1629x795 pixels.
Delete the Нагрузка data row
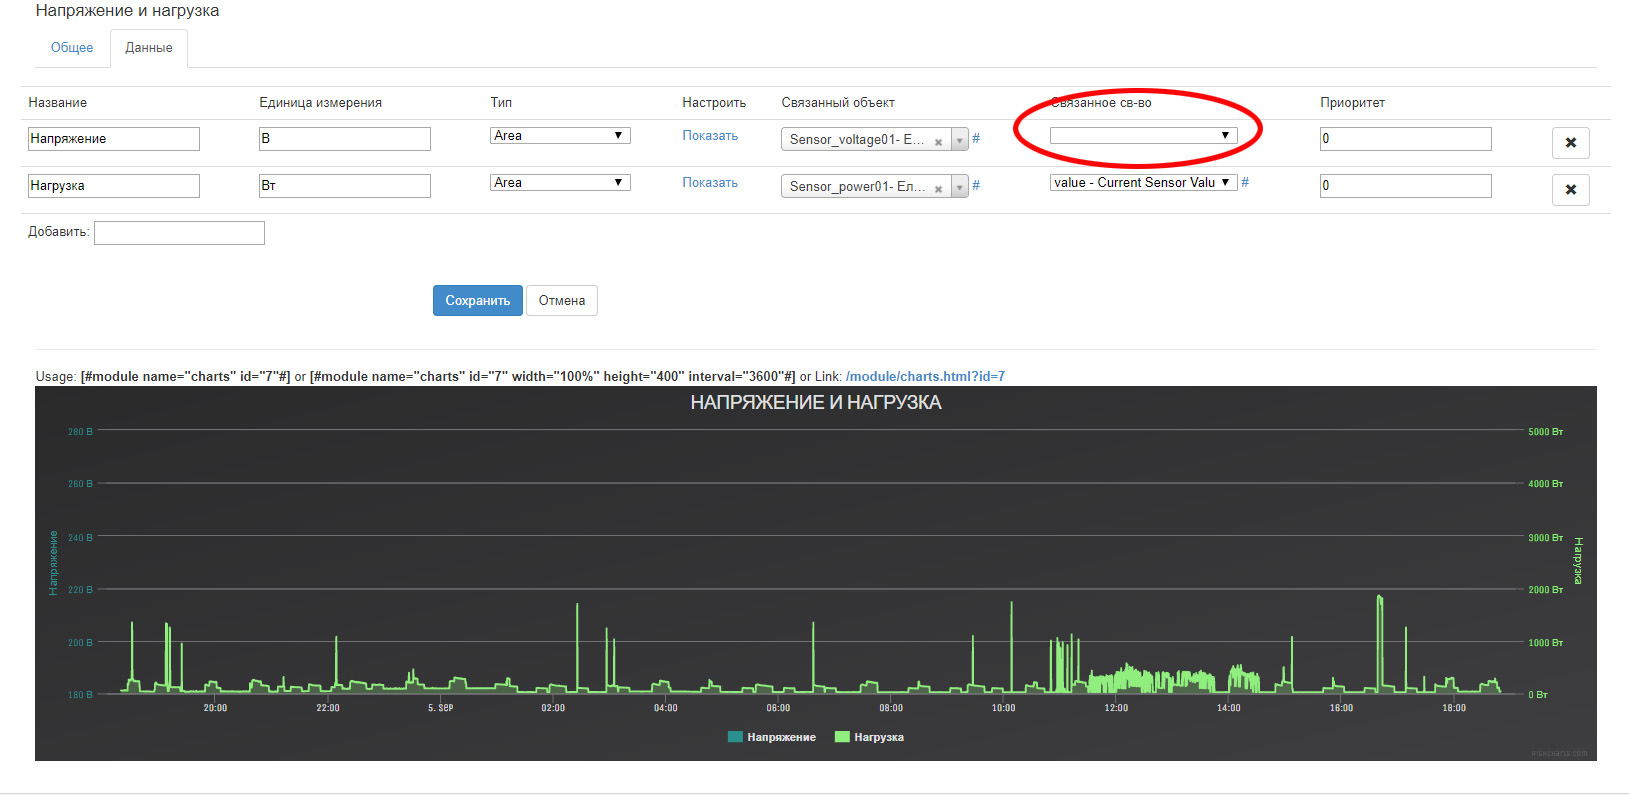pyautogui.click(x=1570, y=190)
